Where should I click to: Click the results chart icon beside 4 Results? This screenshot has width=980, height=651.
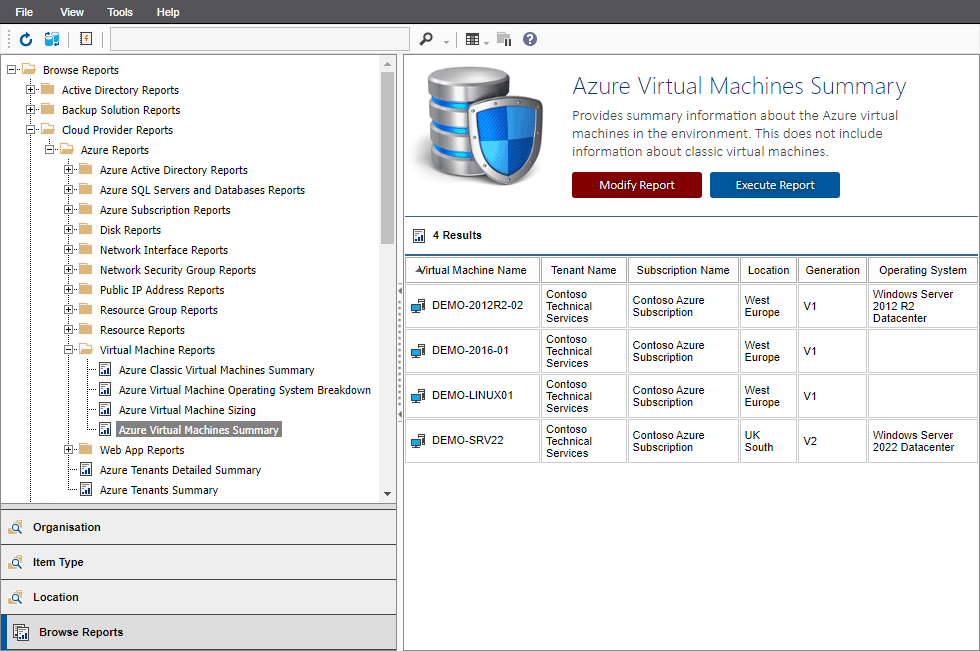coord(419,236)
